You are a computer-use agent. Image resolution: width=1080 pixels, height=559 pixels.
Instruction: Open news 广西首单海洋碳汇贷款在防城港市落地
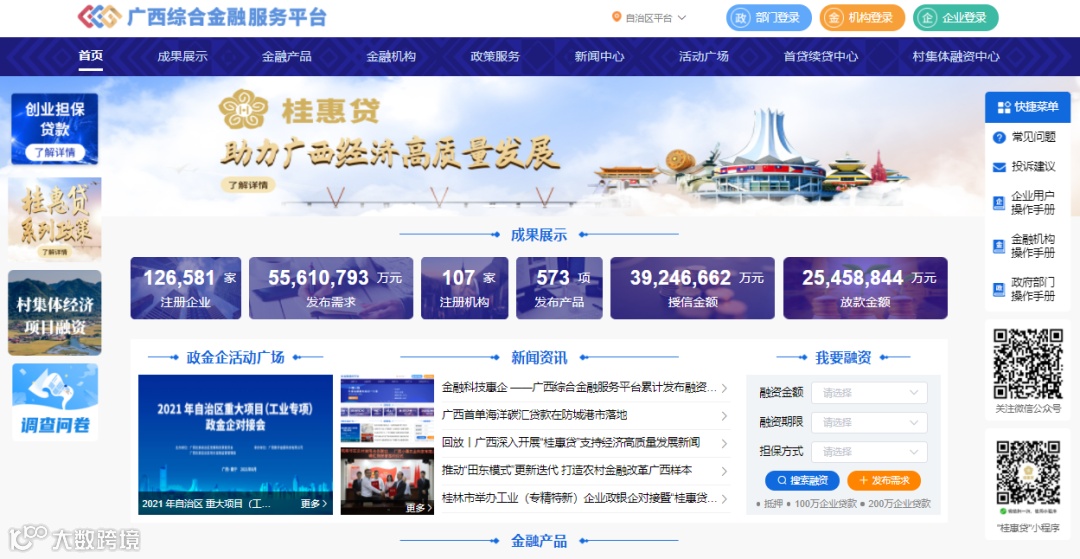click(534, 416)
